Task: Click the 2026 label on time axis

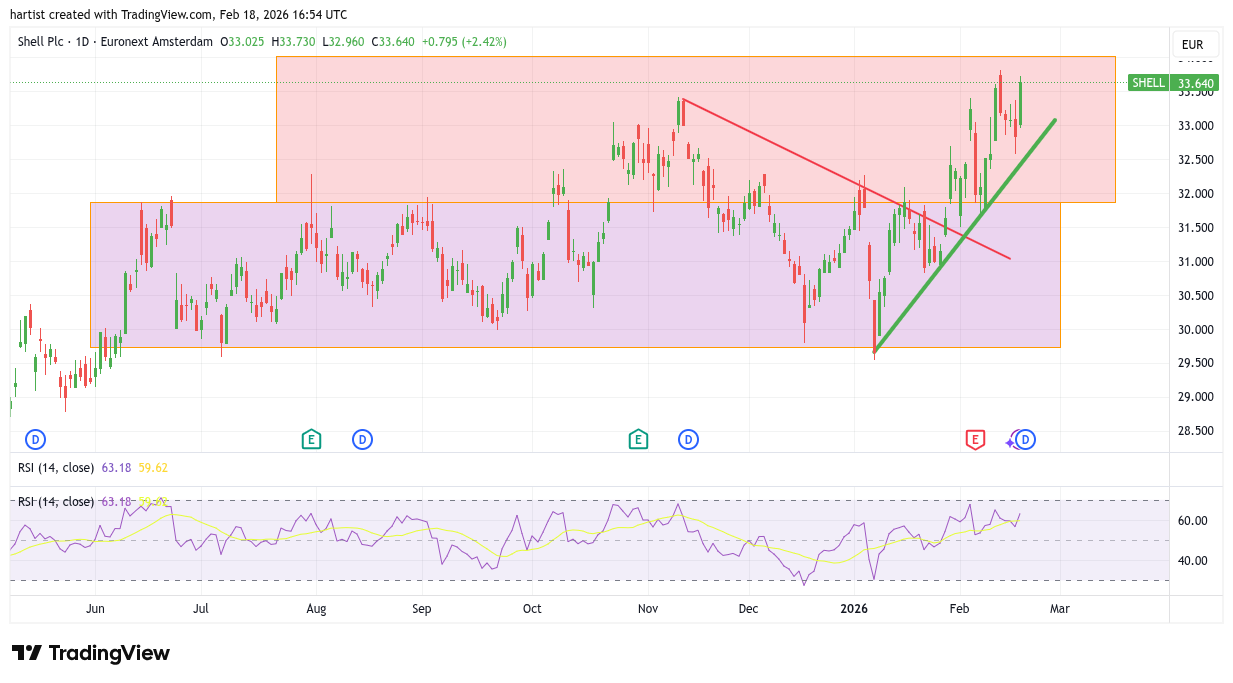Action: click(x=853, y=609)
